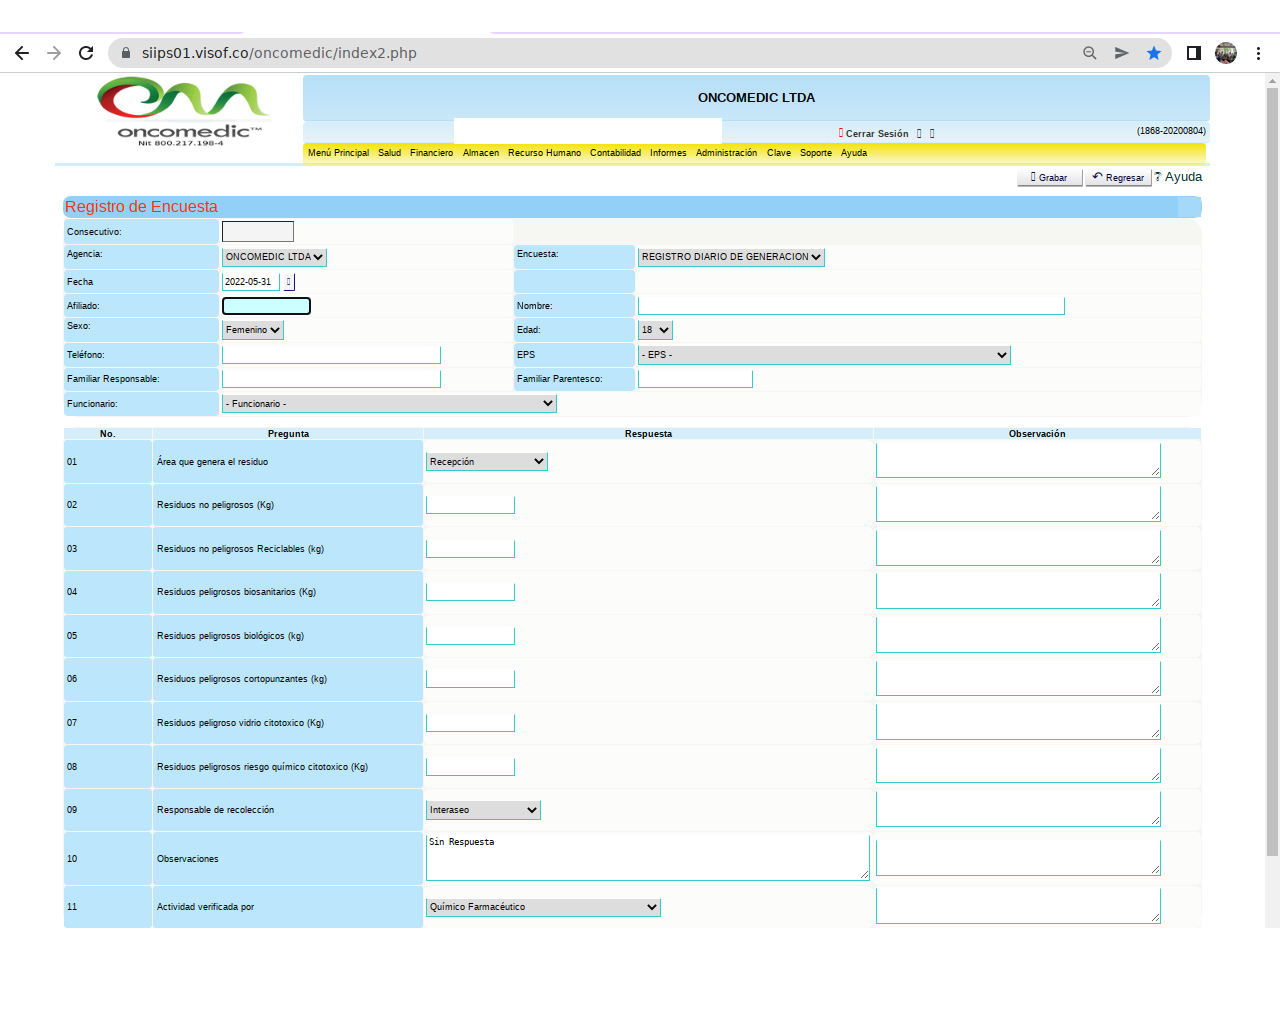Image resolution: width=1280 pixels, height=1024 pixels.
Task: Click the share page arrow icon
Action: (x=1122, y=53)
